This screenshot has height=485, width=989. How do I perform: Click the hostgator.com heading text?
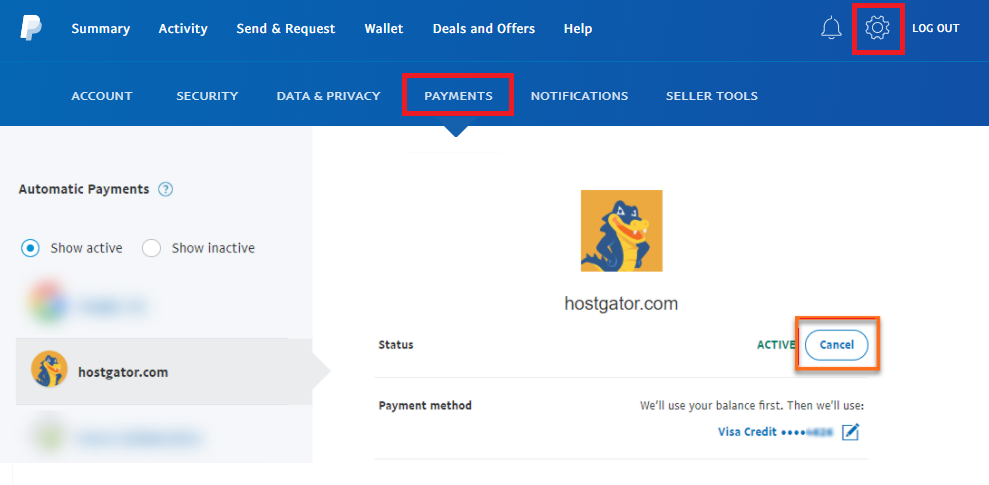click(x=621, y=304)
